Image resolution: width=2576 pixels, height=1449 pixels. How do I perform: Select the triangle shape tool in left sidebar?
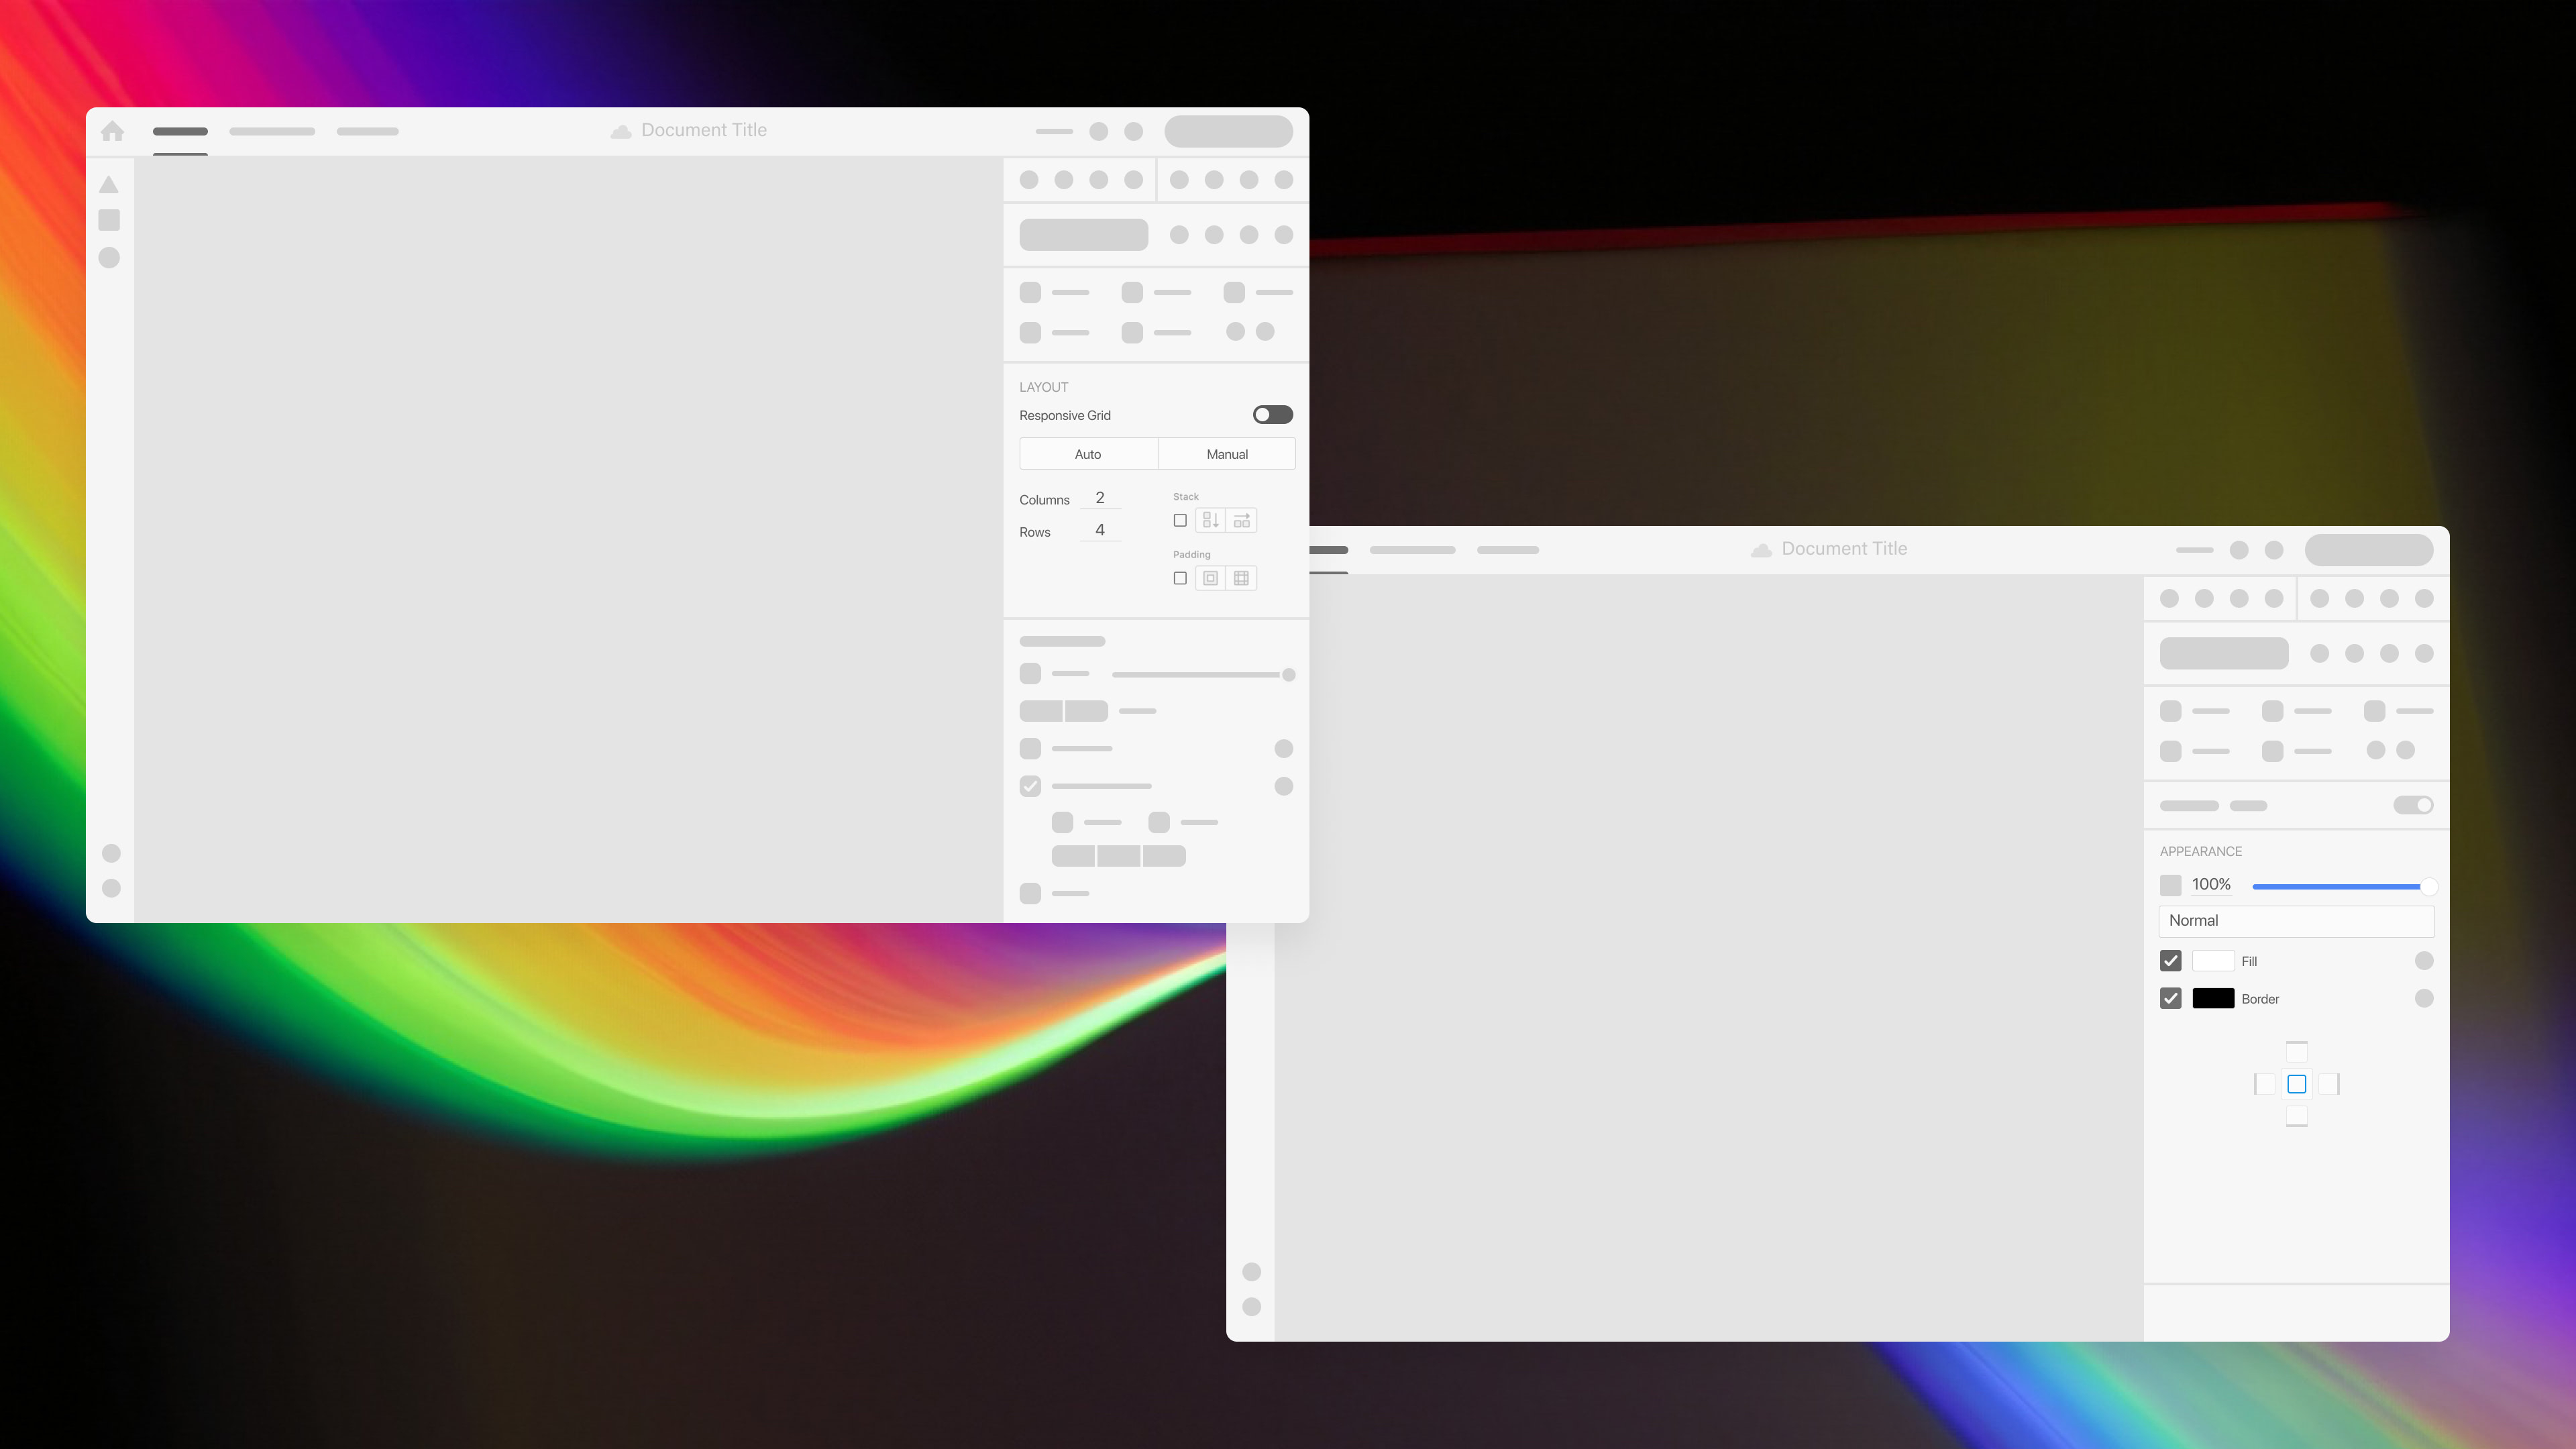pos(109,185)
